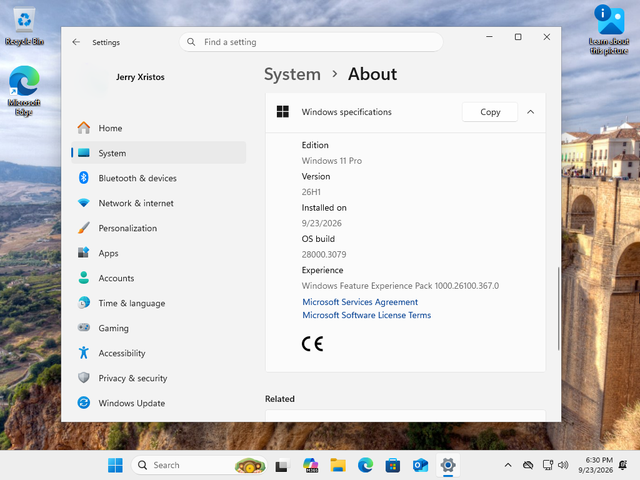640x480 pixels.
Task: Open Apps settings page
Action: coord(158,253)
